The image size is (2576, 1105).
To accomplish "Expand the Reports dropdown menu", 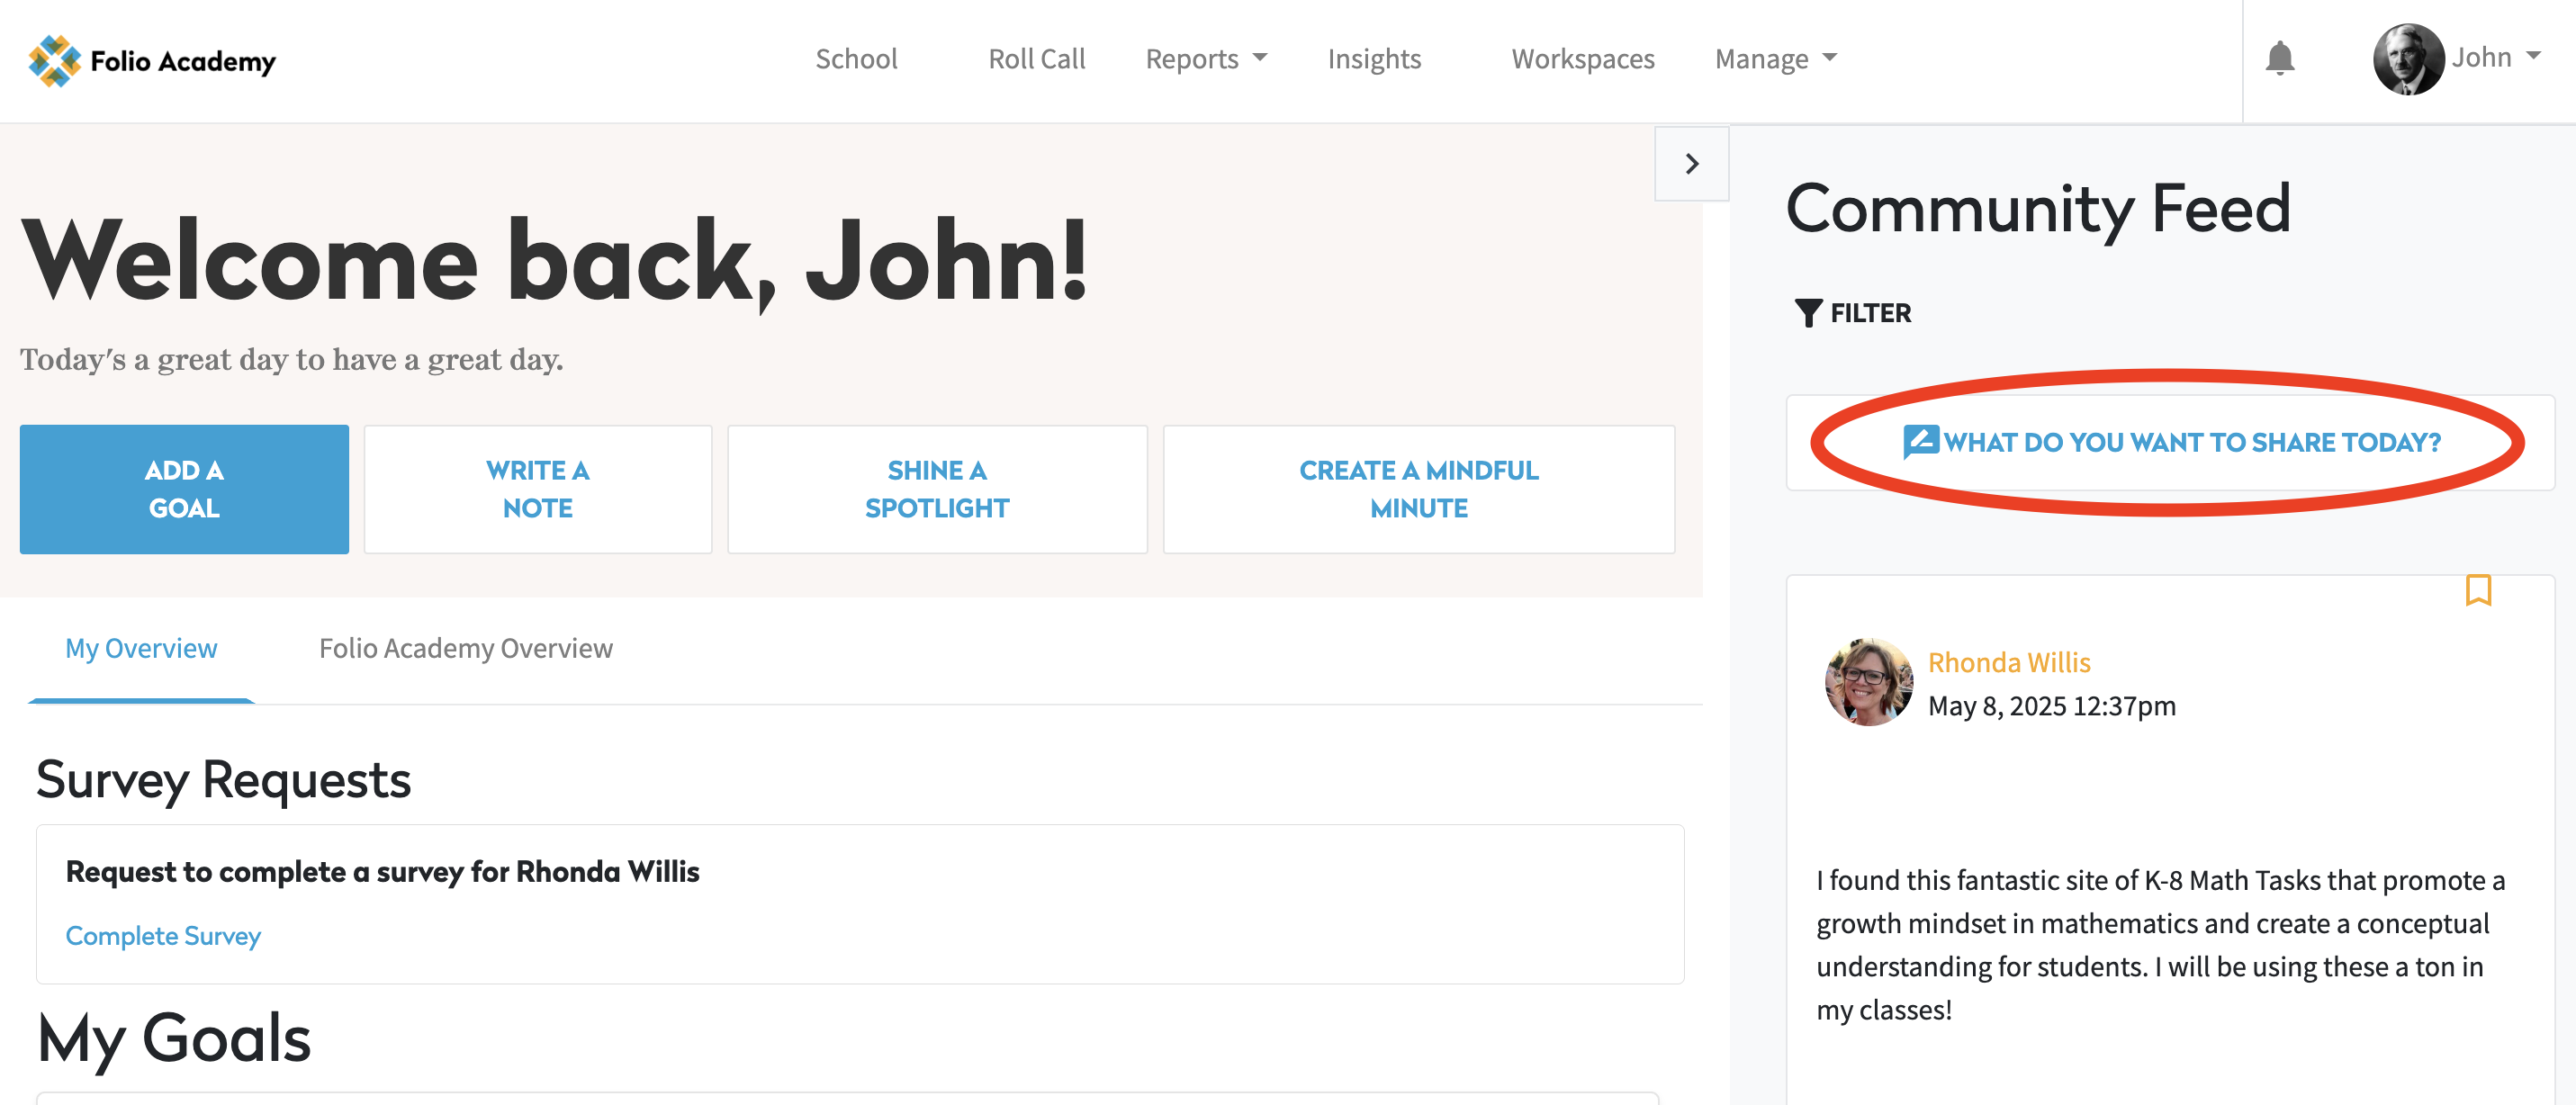I will coord(1205,59).
